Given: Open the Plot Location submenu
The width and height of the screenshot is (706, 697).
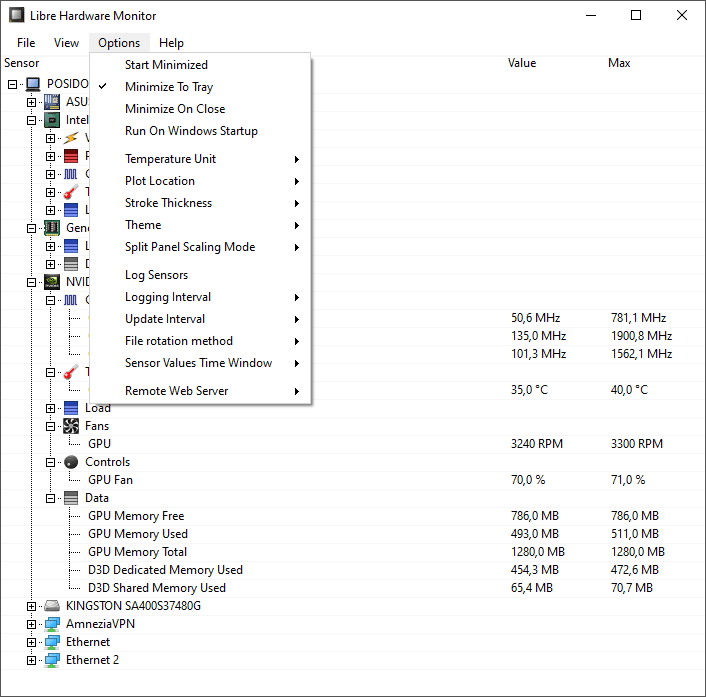Looking at the screenshot, I should [x=200, y=181].
